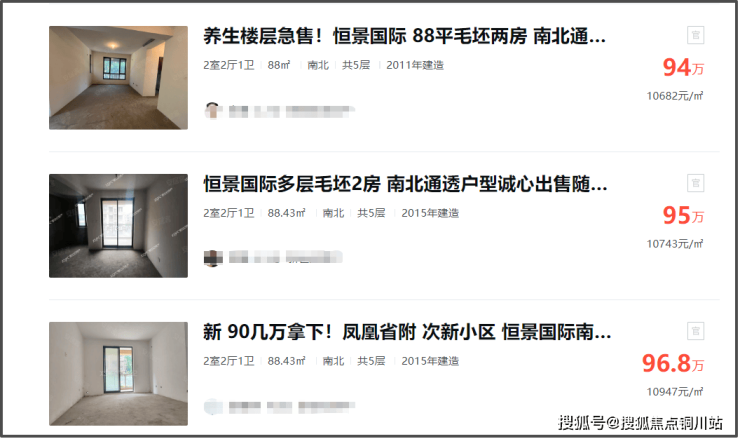Click the 96.8万 price of third listing
The image size is (740, 439).
point(673,363)
